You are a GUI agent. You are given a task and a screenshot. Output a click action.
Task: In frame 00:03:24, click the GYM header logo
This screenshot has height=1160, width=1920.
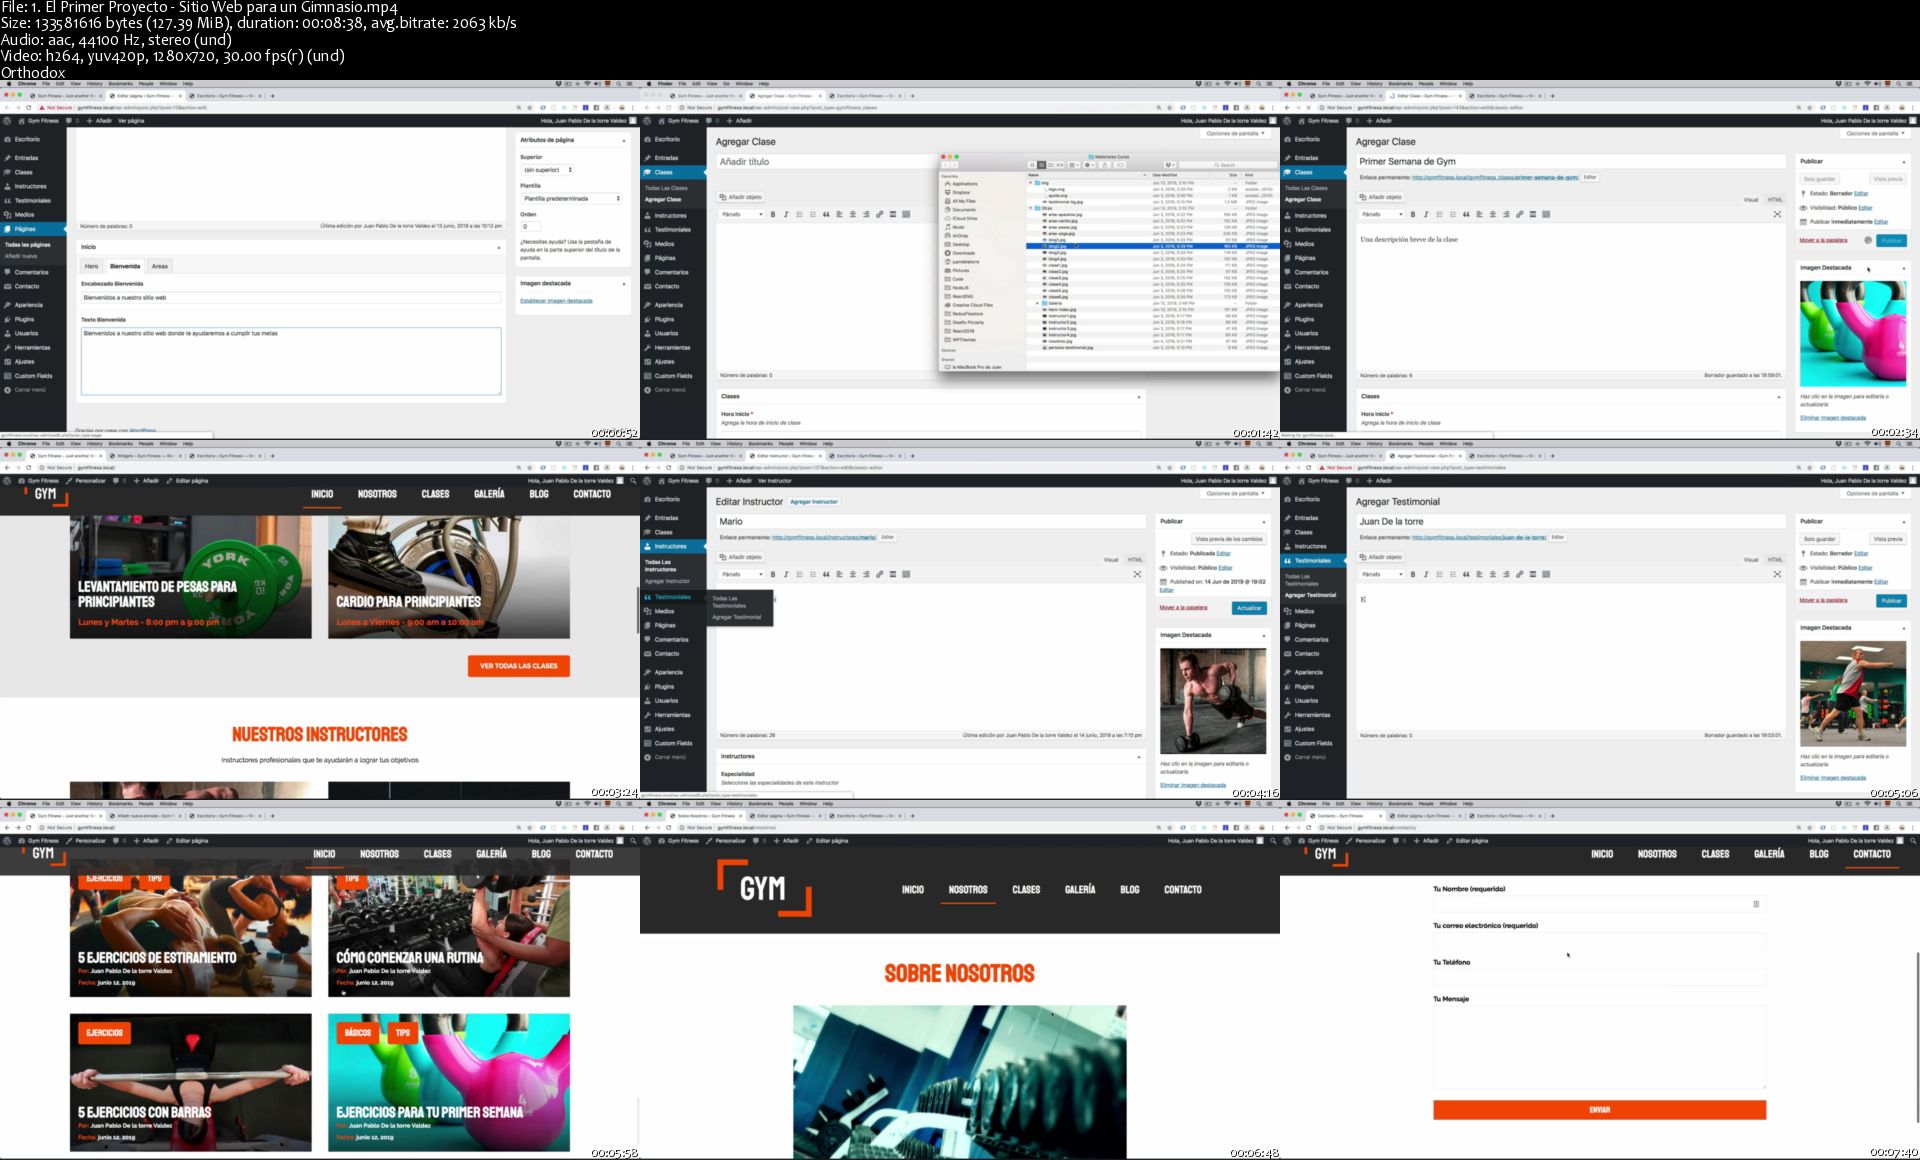(45, 495)
